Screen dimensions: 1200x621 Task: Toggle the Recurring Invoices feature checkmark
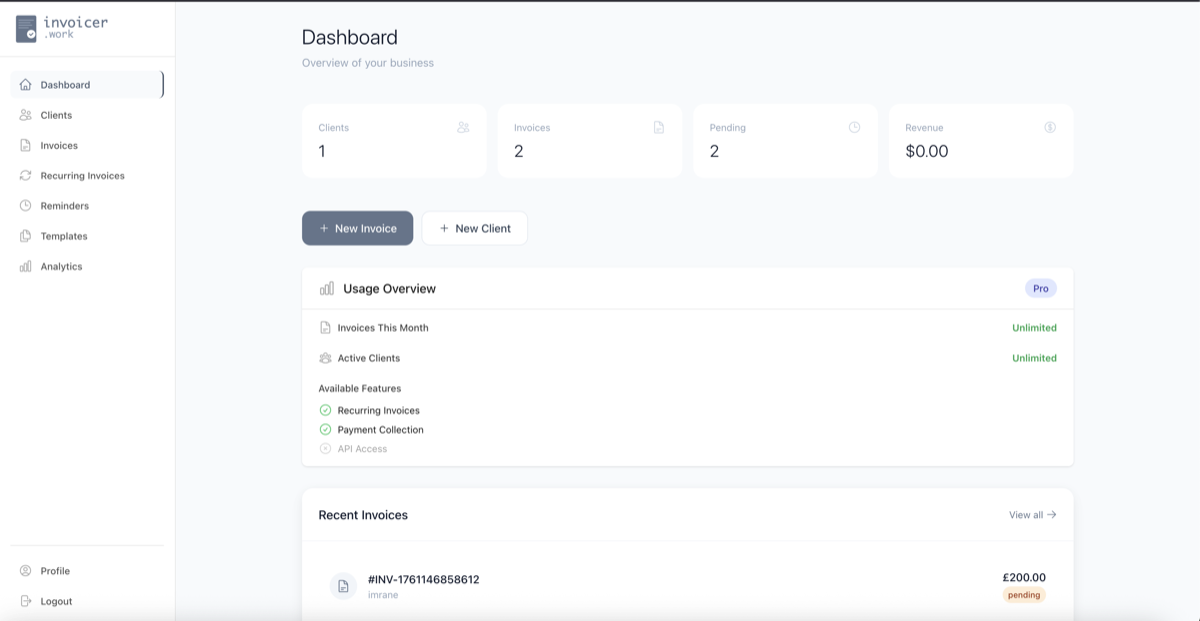[325, 410]
